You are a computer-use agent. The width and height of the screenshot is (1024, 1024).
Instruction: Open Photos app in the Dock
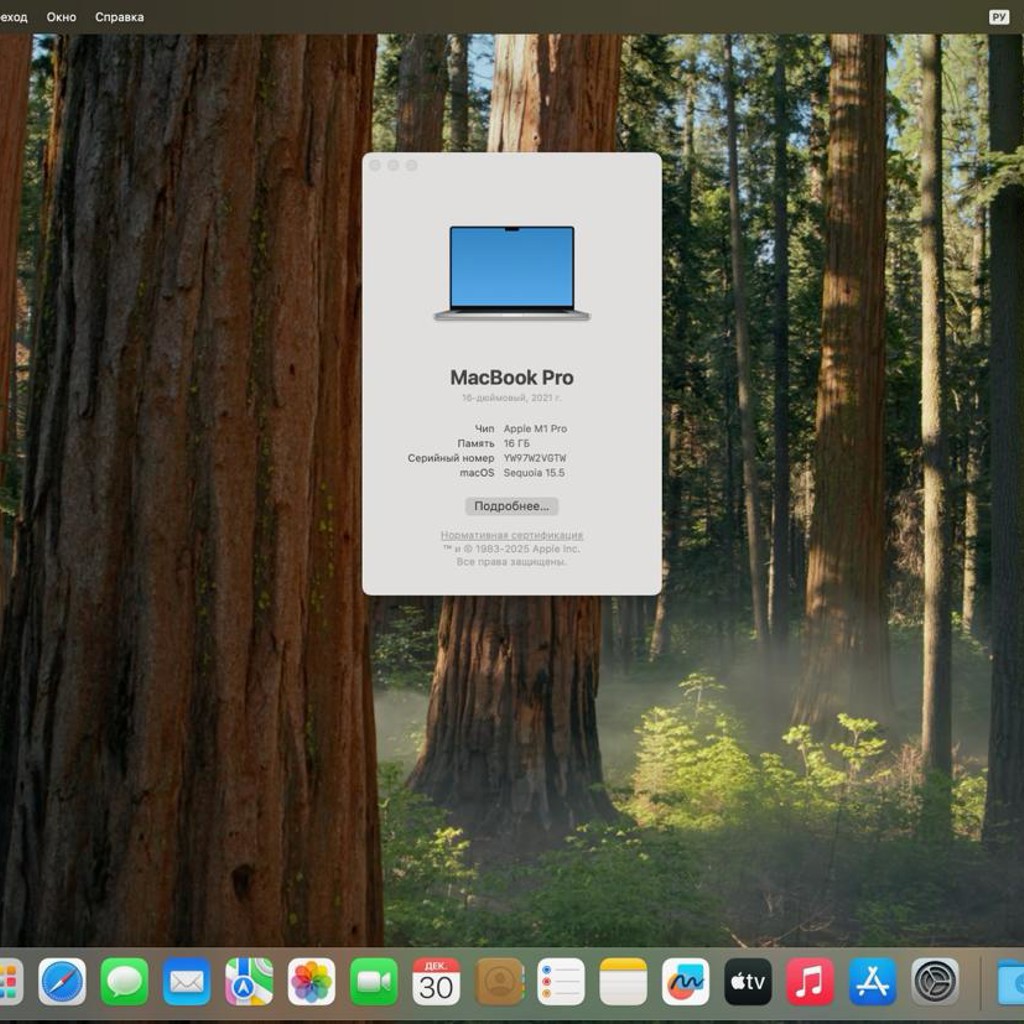(312, 982)
